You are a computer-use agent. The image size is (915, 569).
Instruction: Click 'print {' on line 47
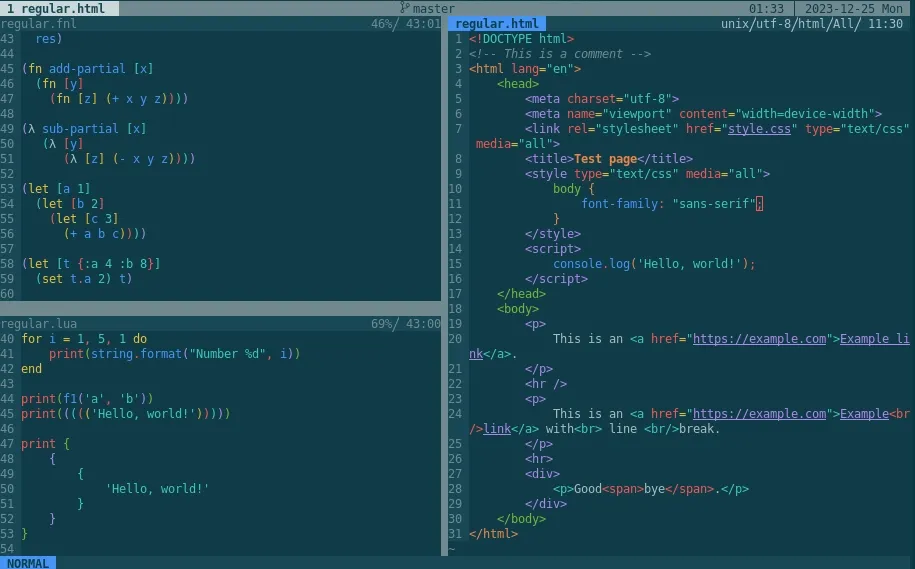click(x=46, y=444)
